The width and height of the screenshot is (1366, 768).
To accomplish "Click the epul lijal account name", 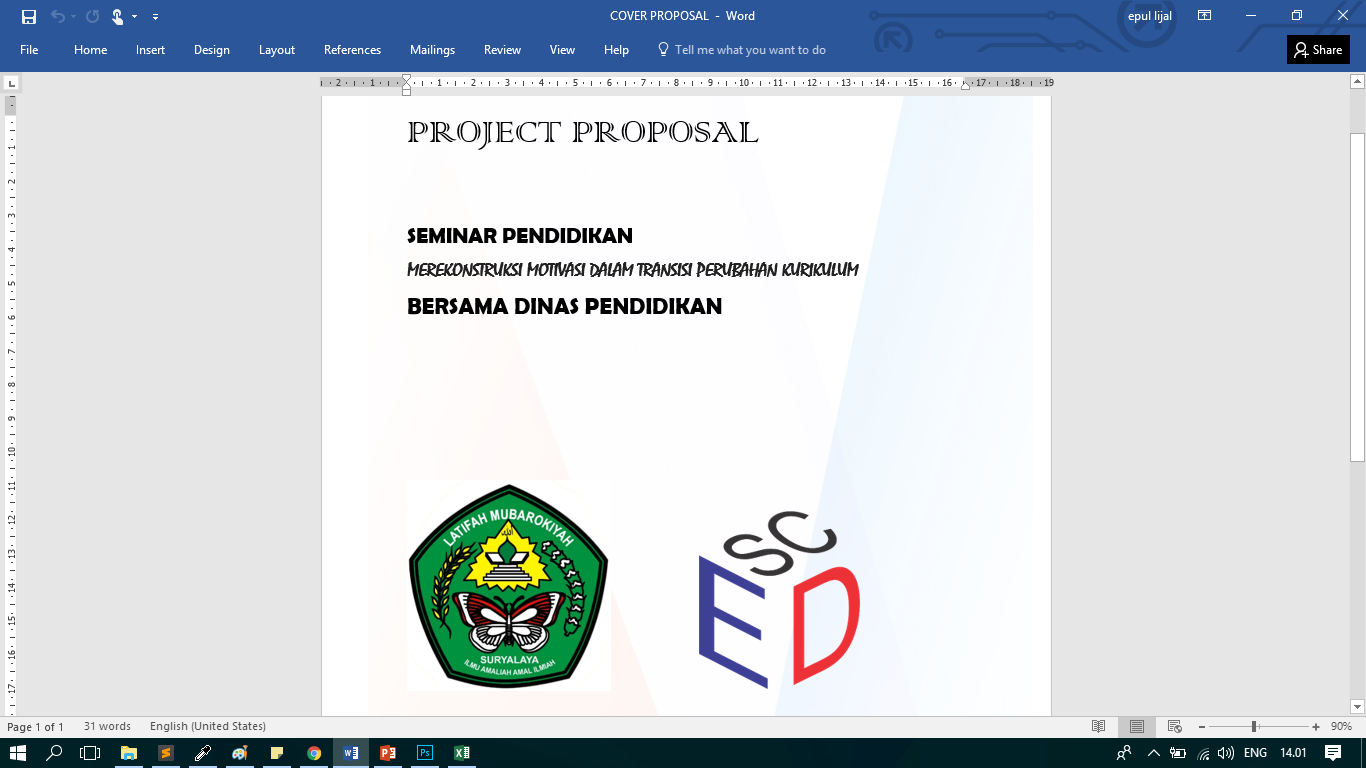I will coord(1149,16).
